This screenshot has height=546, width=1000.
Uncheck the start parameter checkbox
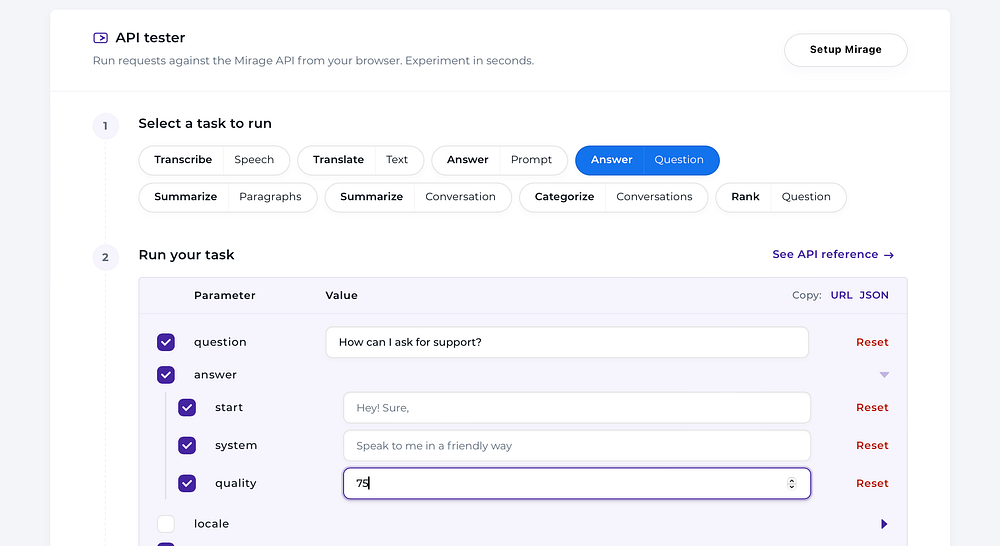187,408
